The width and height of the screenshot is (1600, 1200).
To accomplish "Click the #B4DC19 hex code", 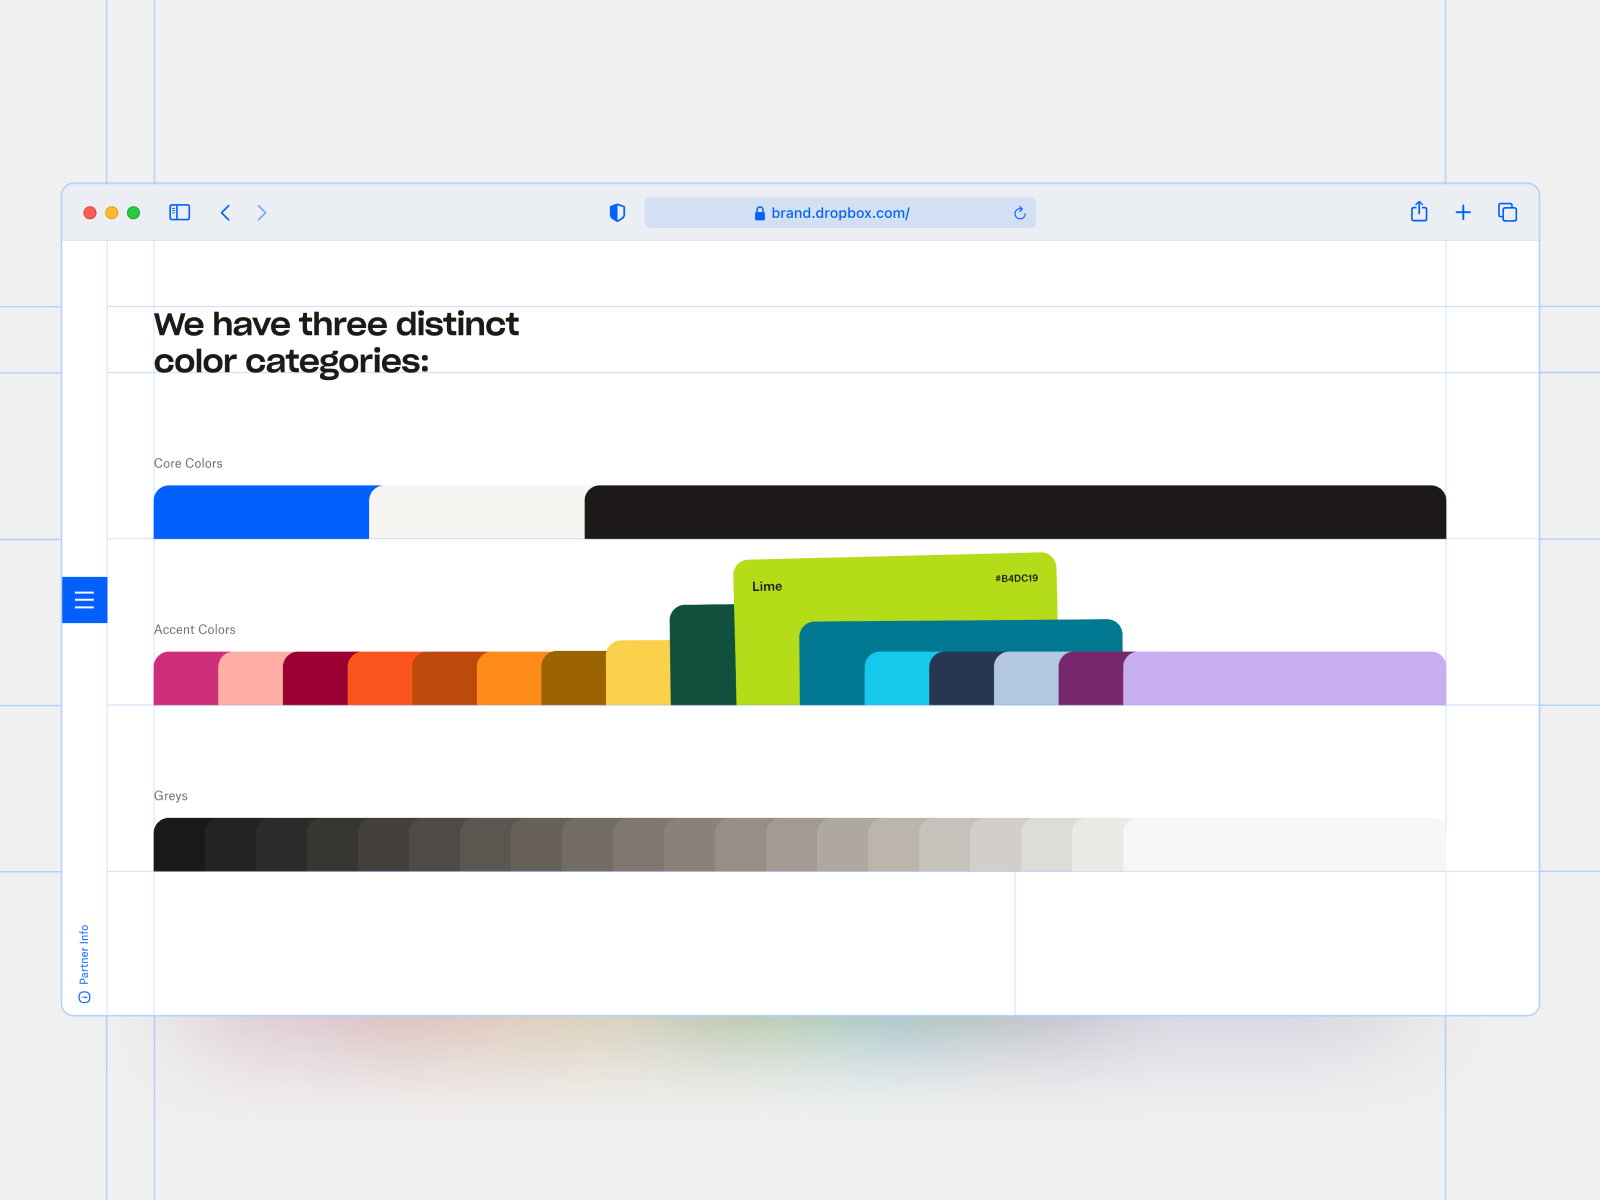I will coord(1016,578).
